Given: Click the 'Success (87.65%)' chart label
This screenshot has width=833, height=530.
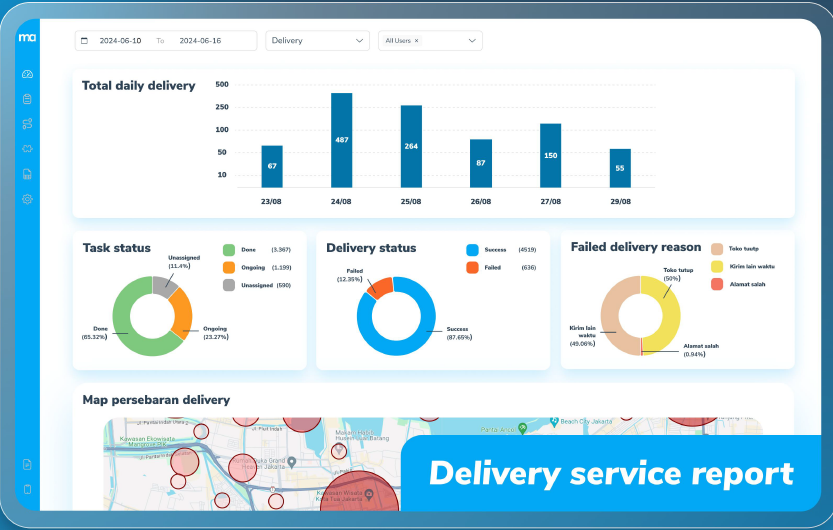Looking at the screenshot, I should [459, 333].
